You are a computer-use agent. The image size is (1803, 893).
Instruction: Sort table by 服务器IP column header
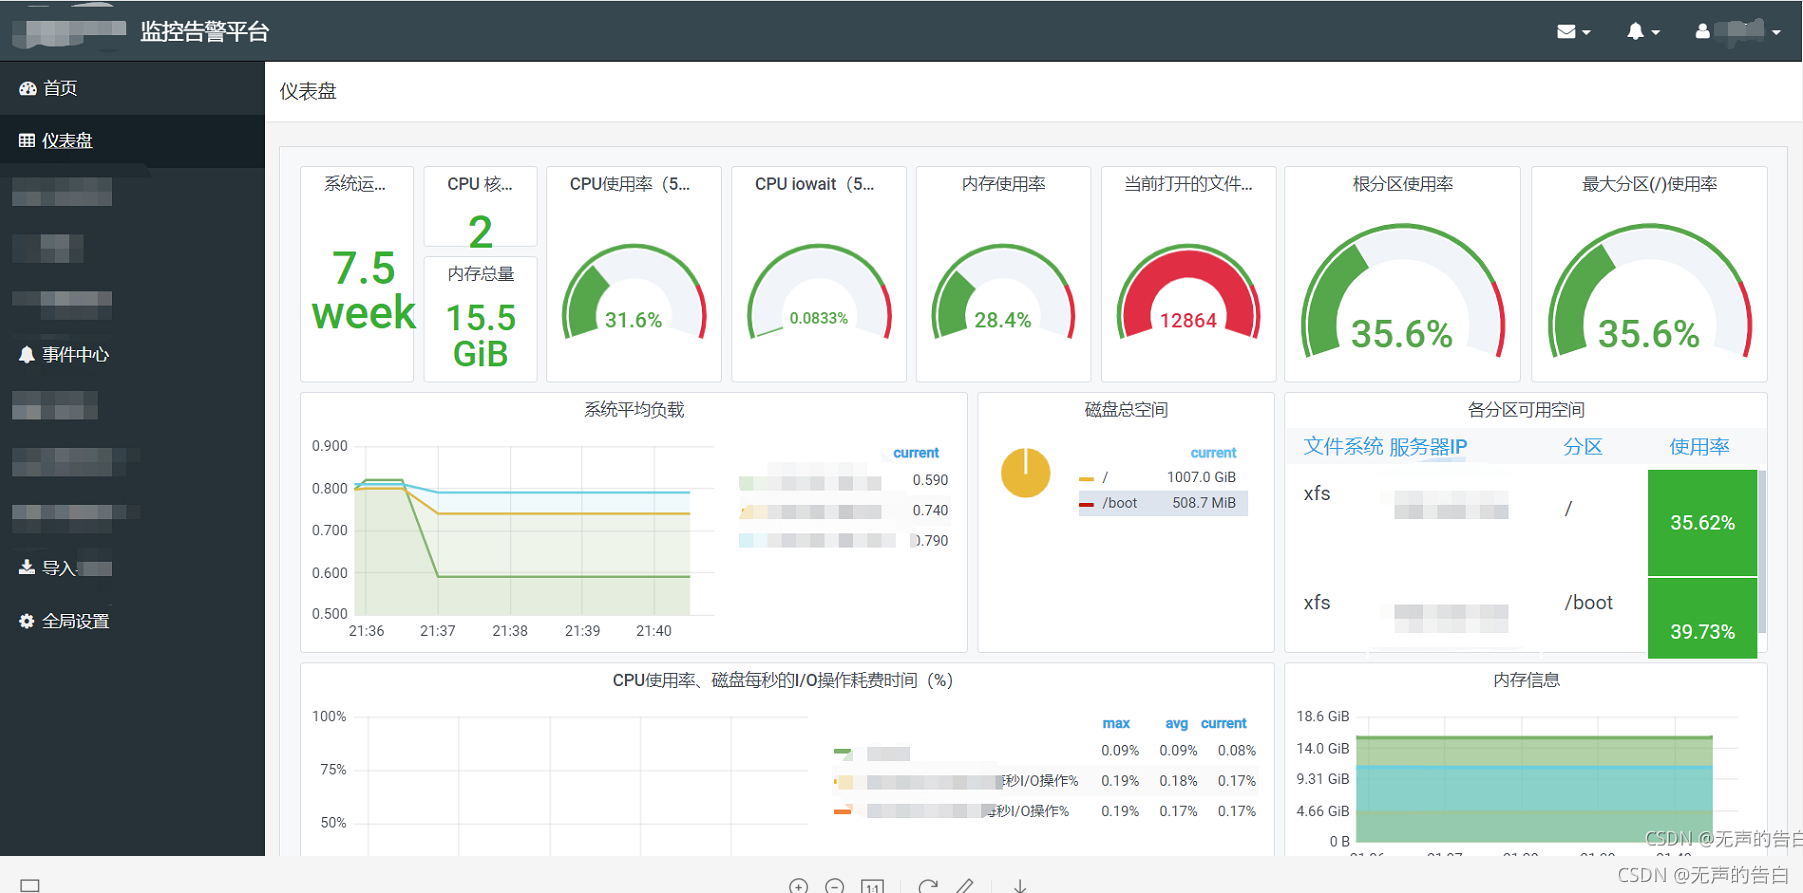[x=1428, y=446]
